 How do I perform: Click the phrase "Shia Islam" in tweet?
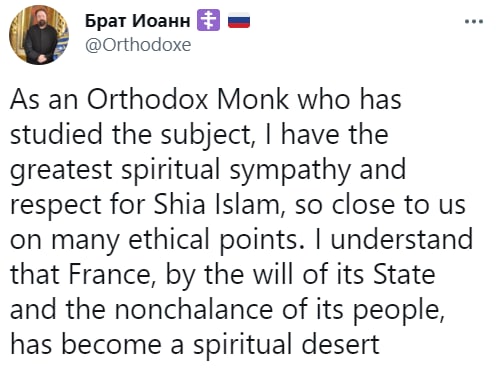point(216,204)
